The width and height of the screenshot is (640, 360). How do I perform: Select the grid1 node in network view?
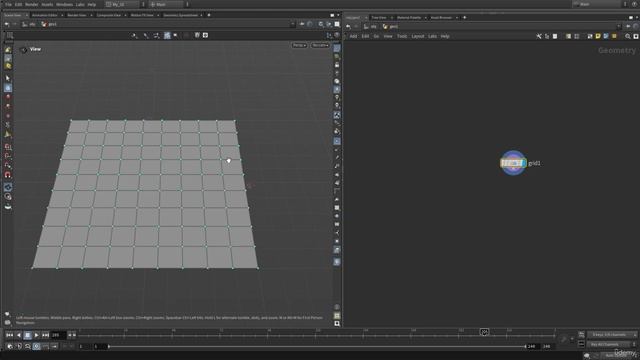[x=513, y=163]
